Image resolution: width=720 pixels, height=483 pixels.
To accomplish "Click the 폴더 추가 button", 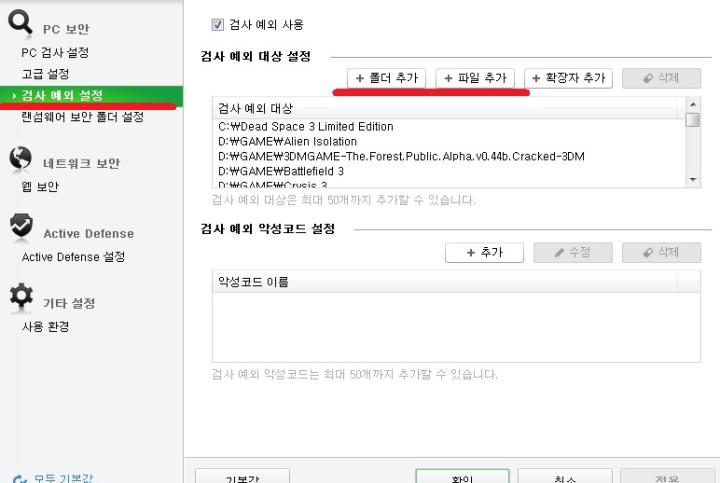I will point(387,78).
